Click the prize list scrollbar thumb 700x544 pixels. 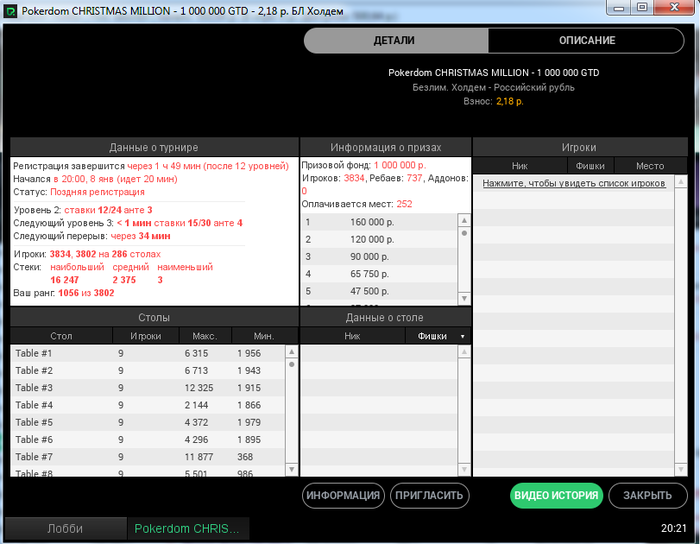tap(464, 233)
